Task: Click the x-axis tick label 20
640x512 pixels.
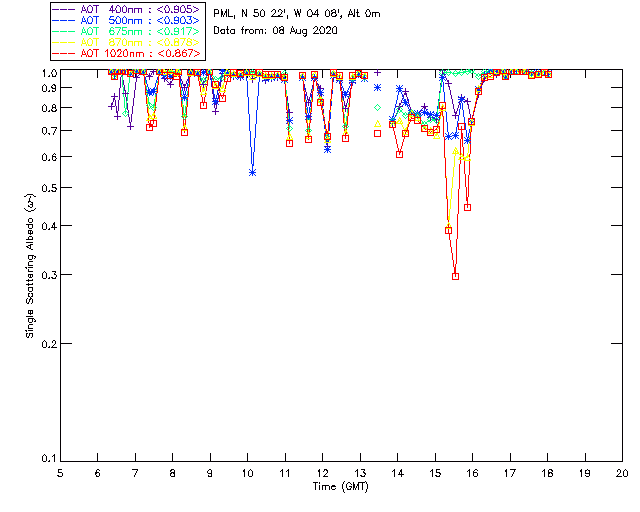Action: (x=622, y=473)
